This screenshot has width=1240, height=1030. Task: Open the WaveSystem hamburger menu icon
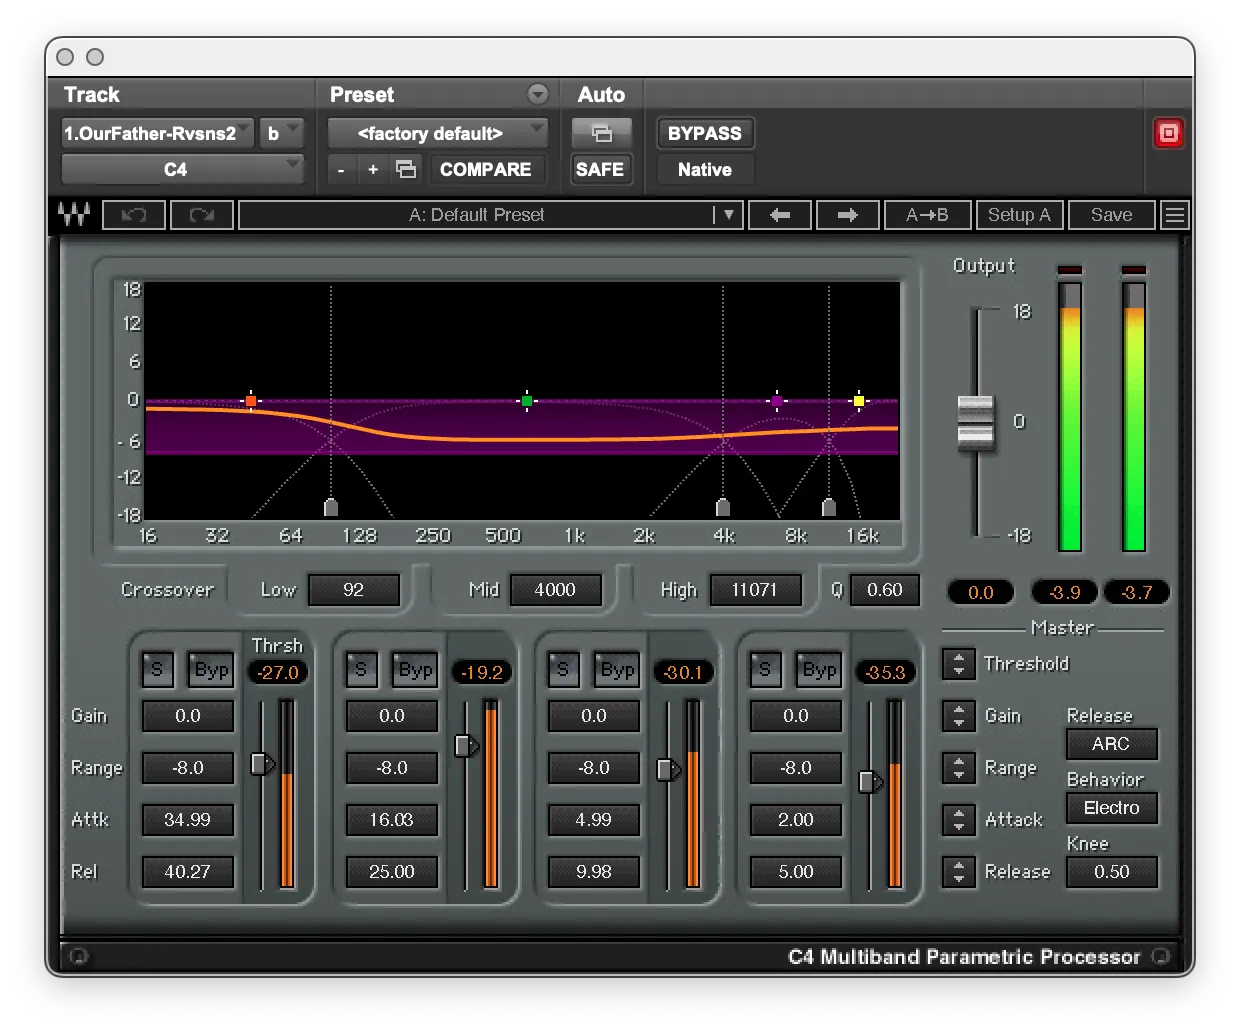(x=1175, y=214)
